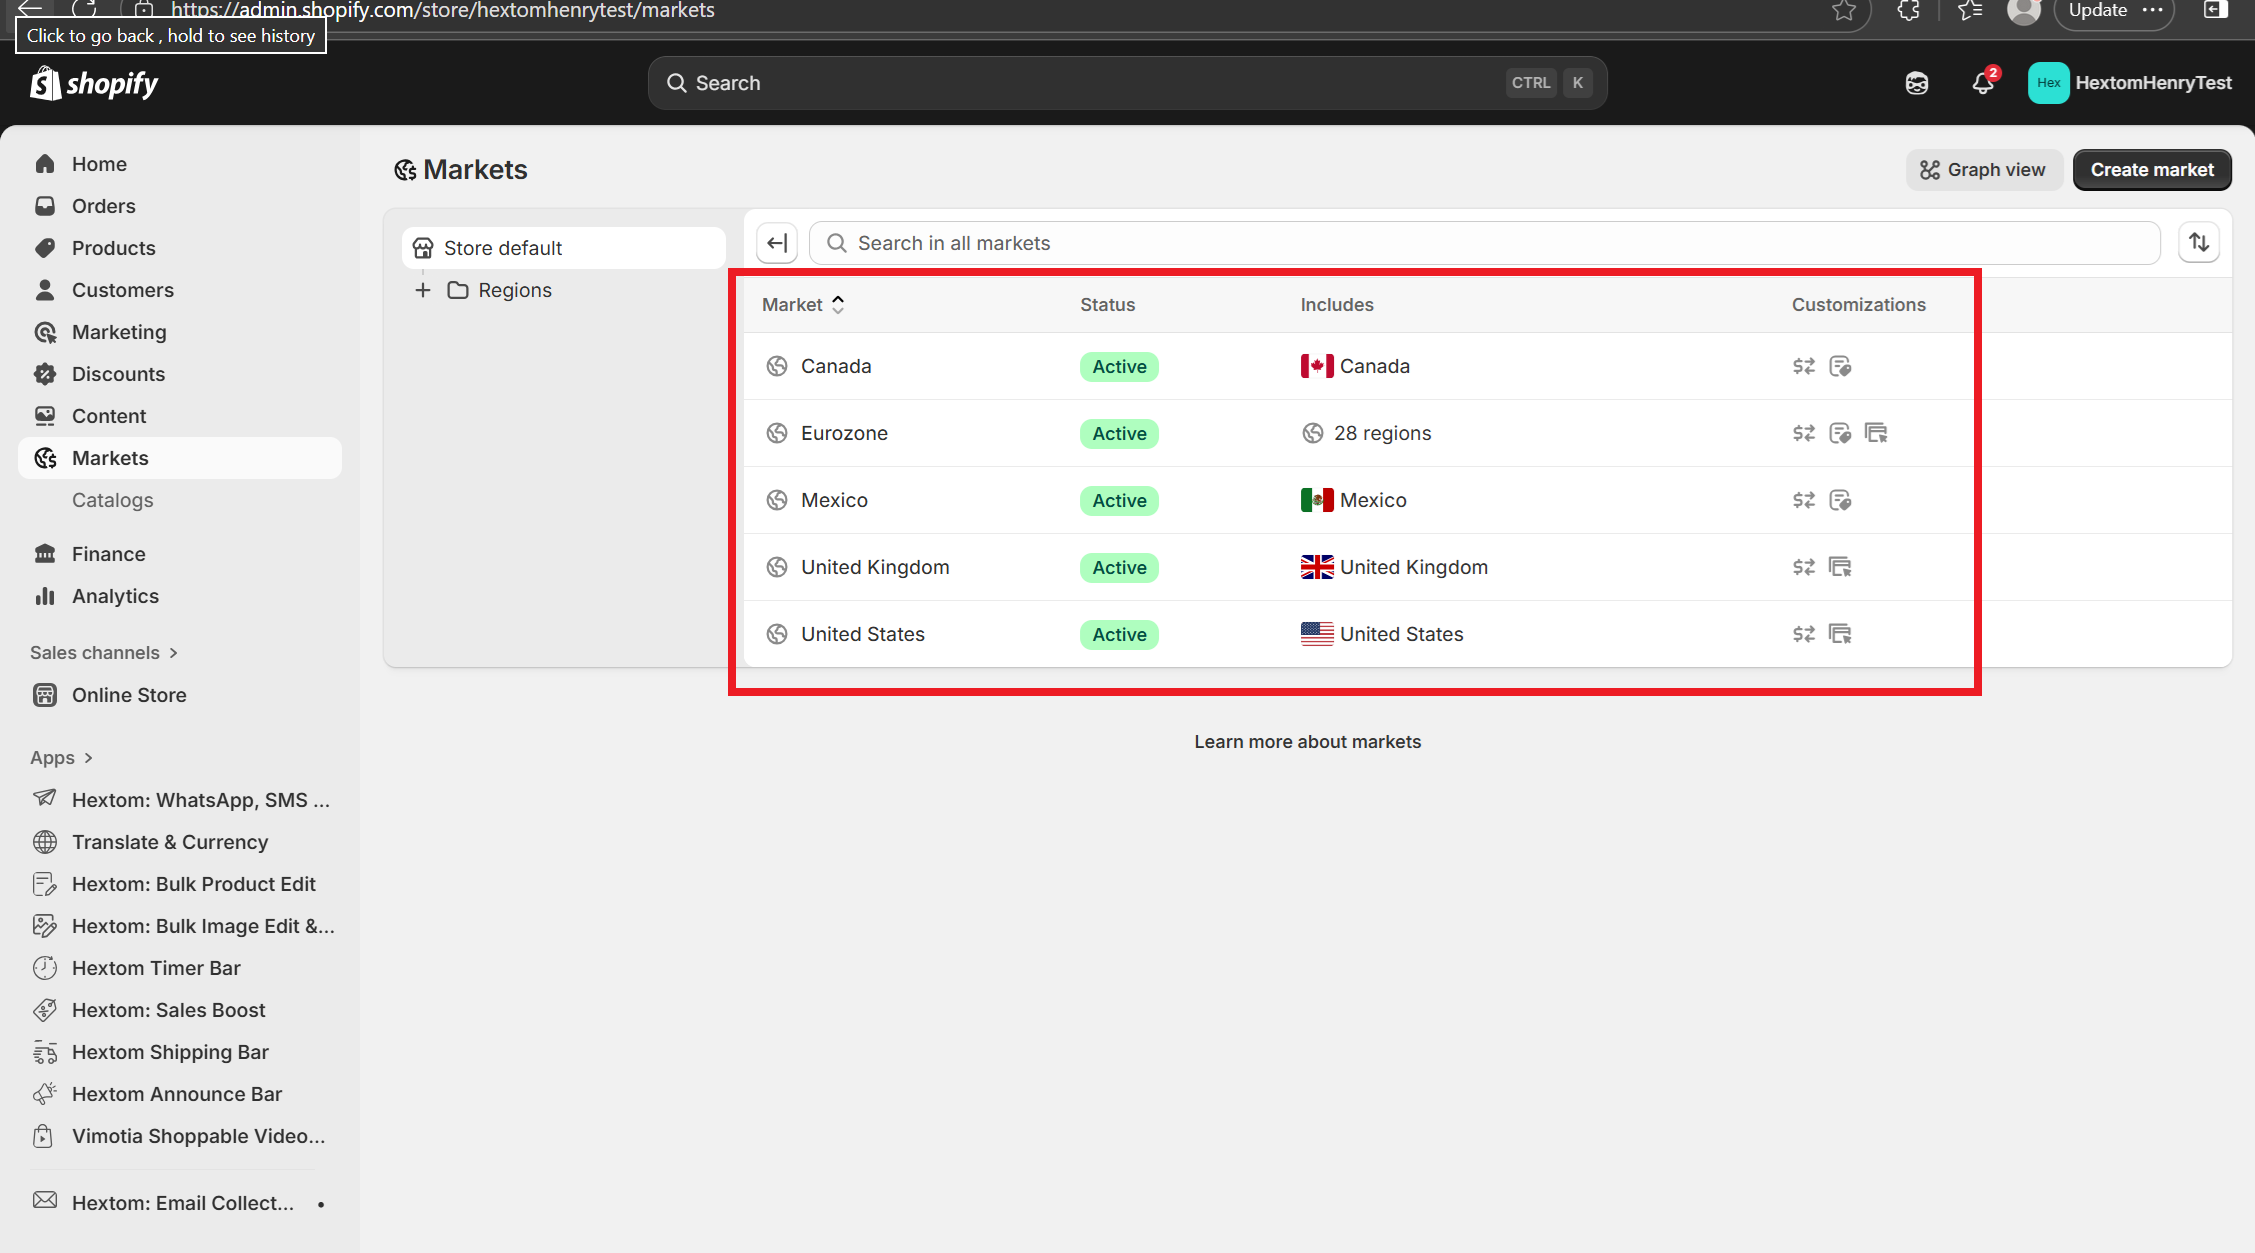The image size is (2255, 1253).
Task: Click the notifications bell icon
Action: [x=1982, y=84]
